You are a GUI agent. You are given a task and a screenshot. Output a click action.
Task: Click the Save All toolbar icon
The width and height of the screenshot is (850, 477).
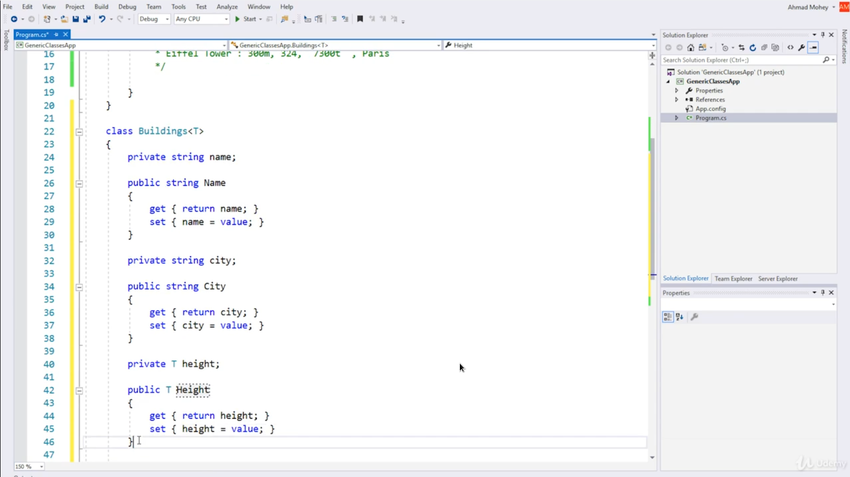[x=87, y=19]
